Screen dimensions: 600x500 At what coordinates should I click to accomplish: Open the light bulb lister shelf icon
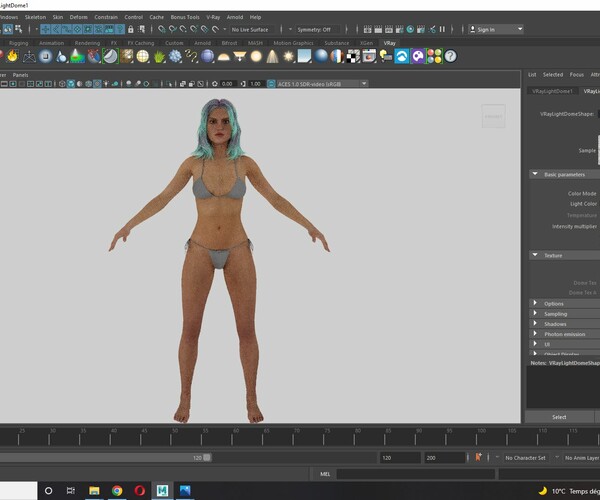tap(385, 56)
